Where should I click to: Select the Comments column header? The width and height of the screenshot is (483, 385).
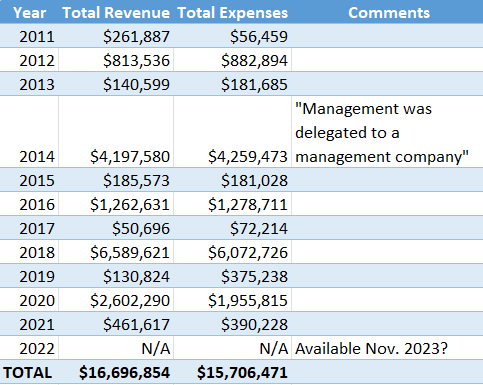pyautogui.click(x=387, y=12)
